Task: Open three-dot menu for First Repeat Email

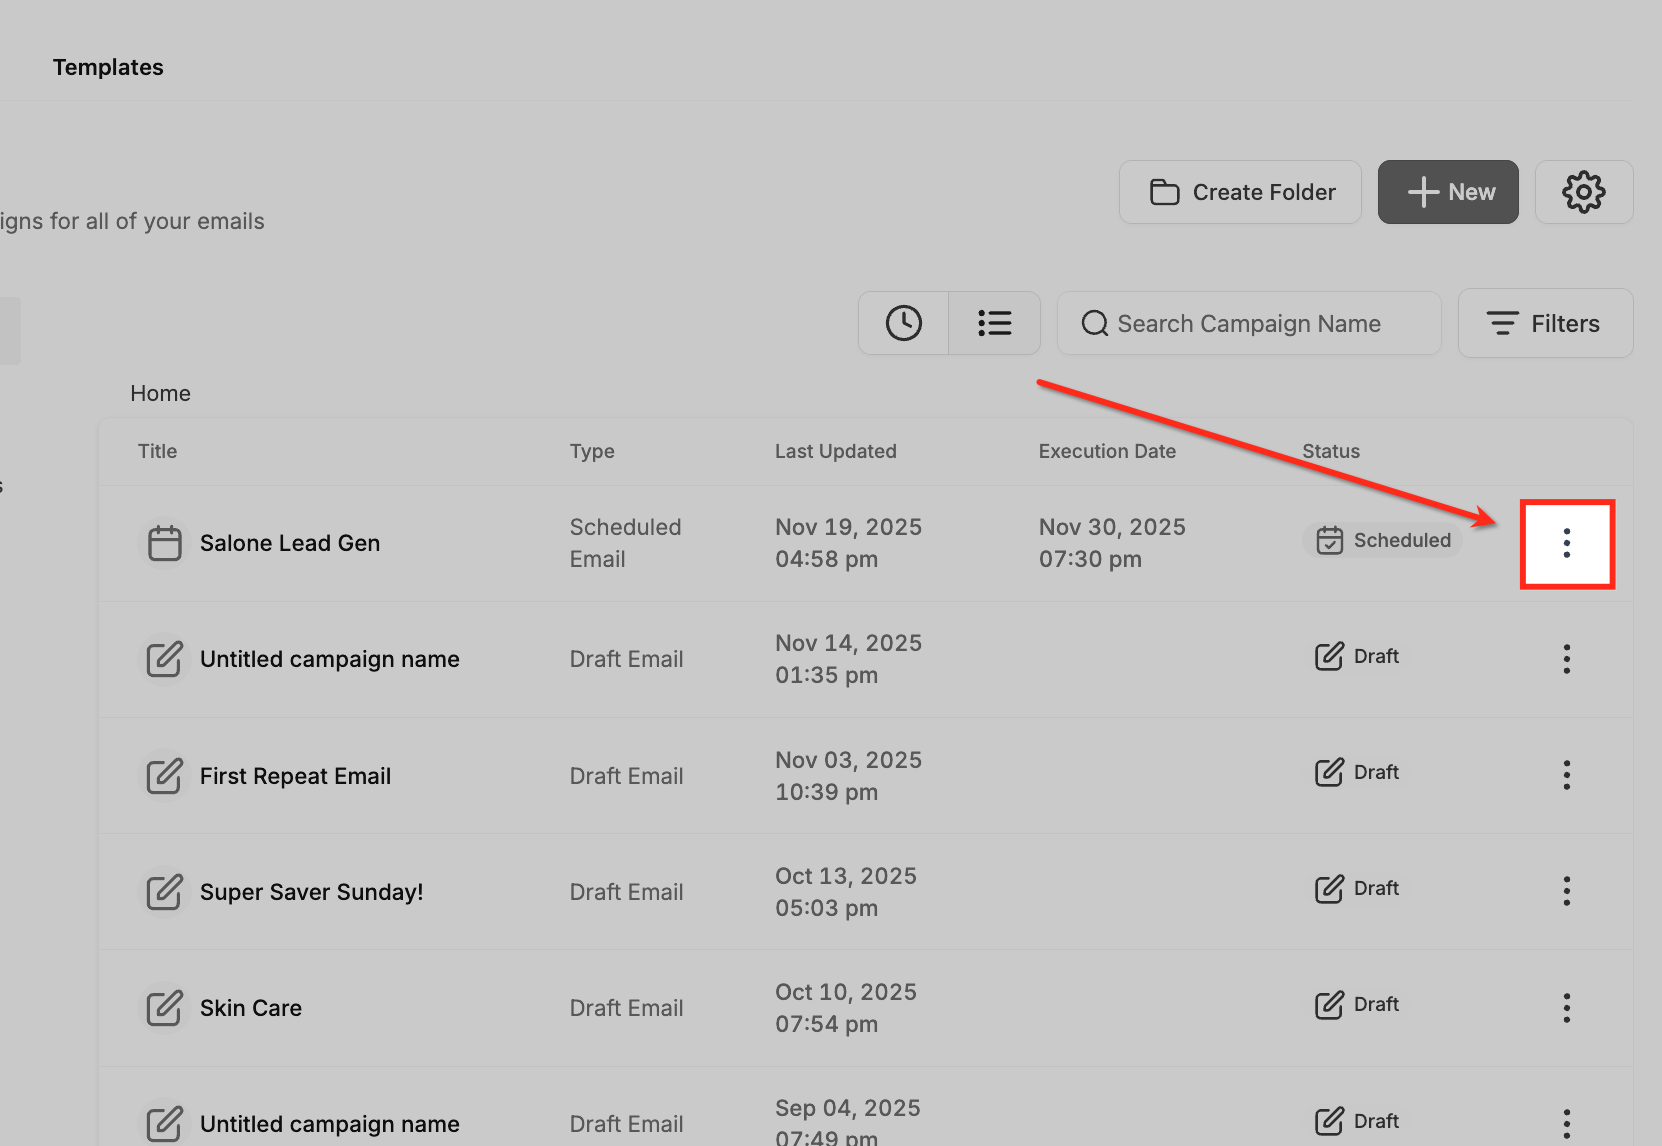Action: coord(1567,775)
